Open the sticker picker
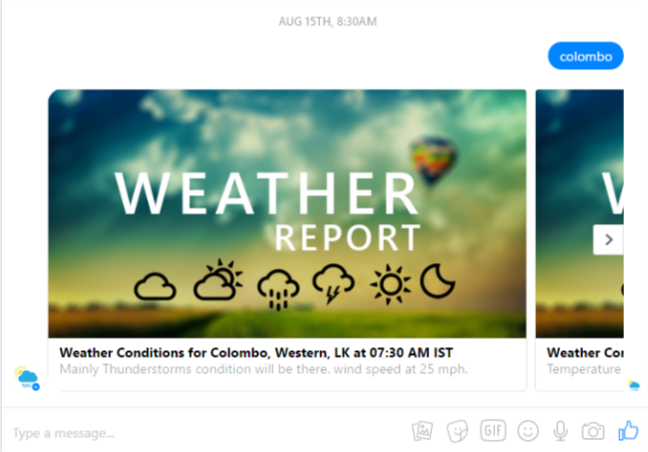 click(457, 431)
